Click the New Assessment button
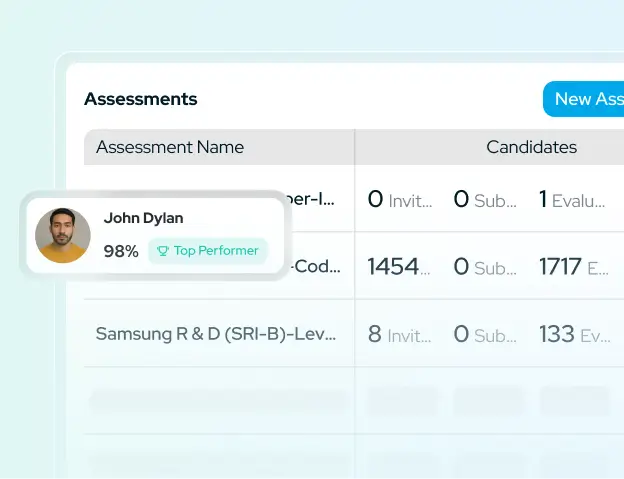Screen dimensions: 624x479 coord(583,99)
